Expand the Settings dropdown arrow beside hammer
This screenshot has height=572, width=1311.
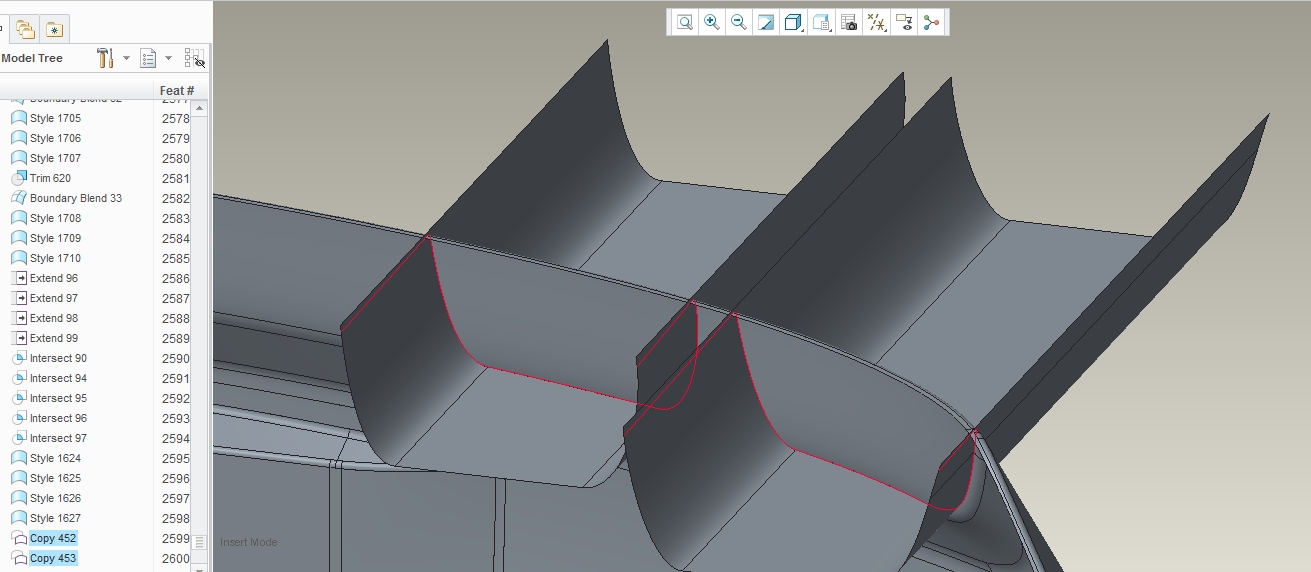[126, 58]
